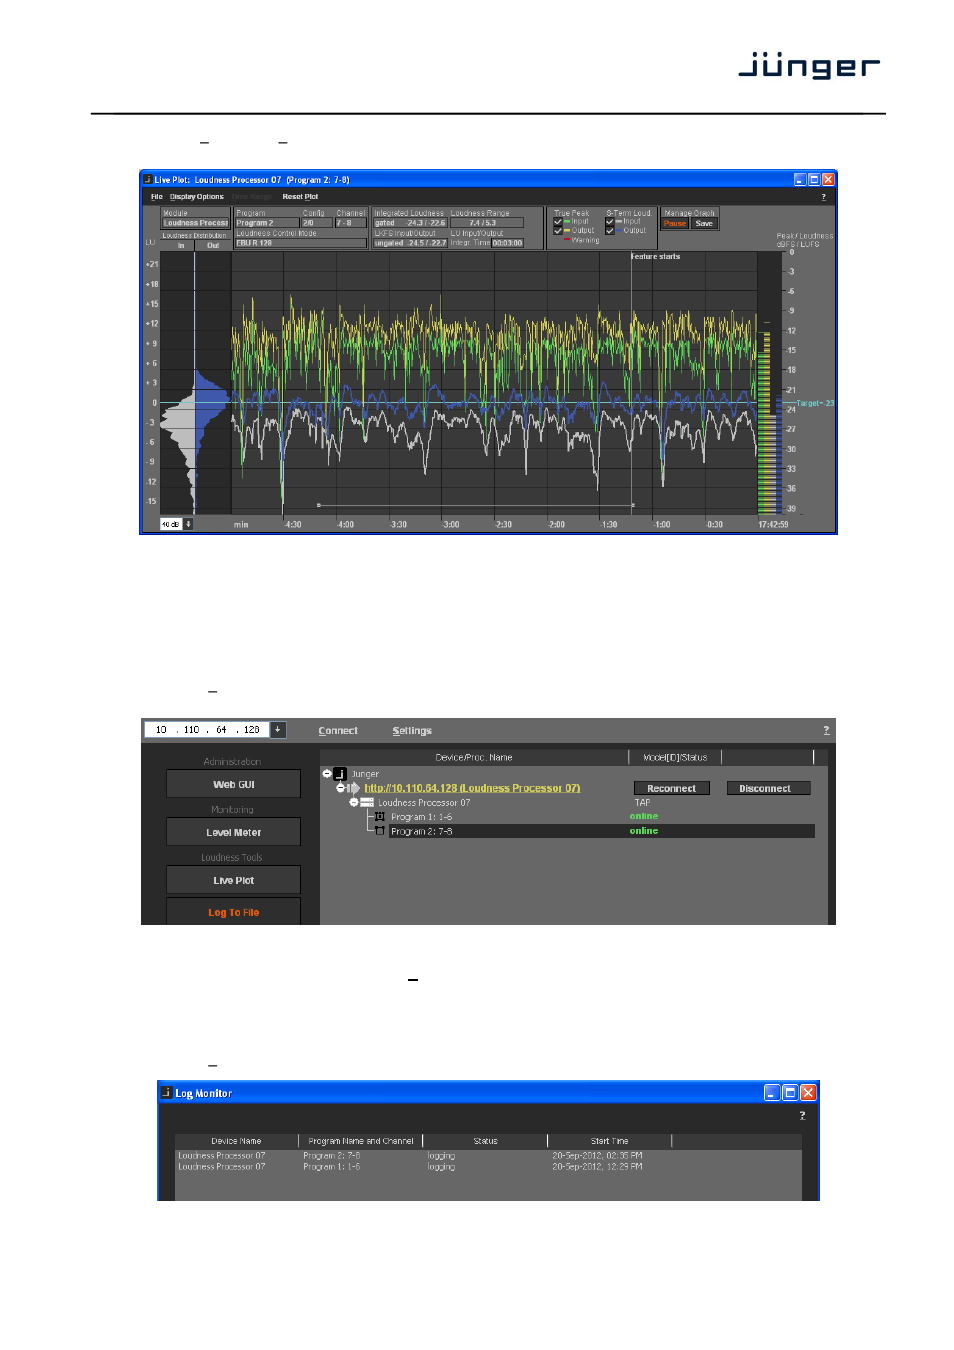
Task: Pause the live graph
Action: tap(675, 223)
